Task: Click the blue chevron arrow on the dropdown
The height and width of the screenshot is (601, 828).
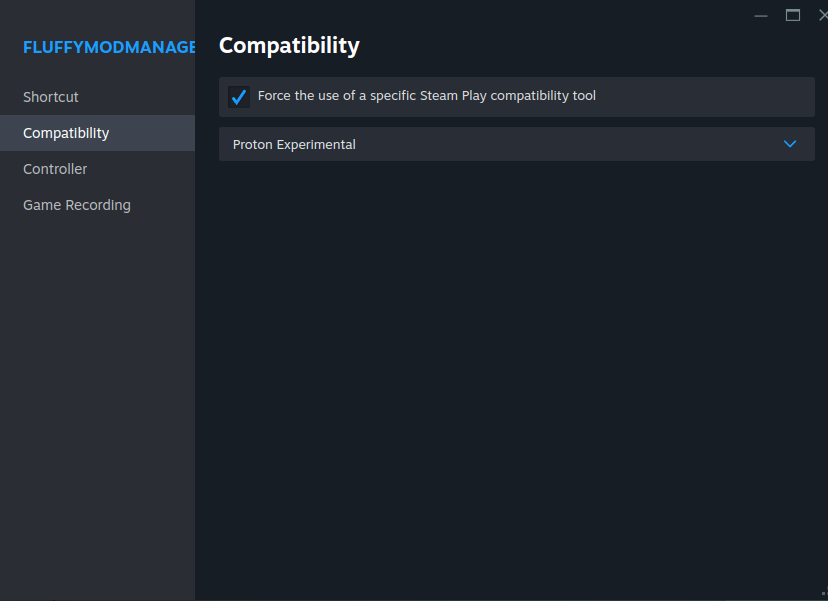Action: pos(790,144)
